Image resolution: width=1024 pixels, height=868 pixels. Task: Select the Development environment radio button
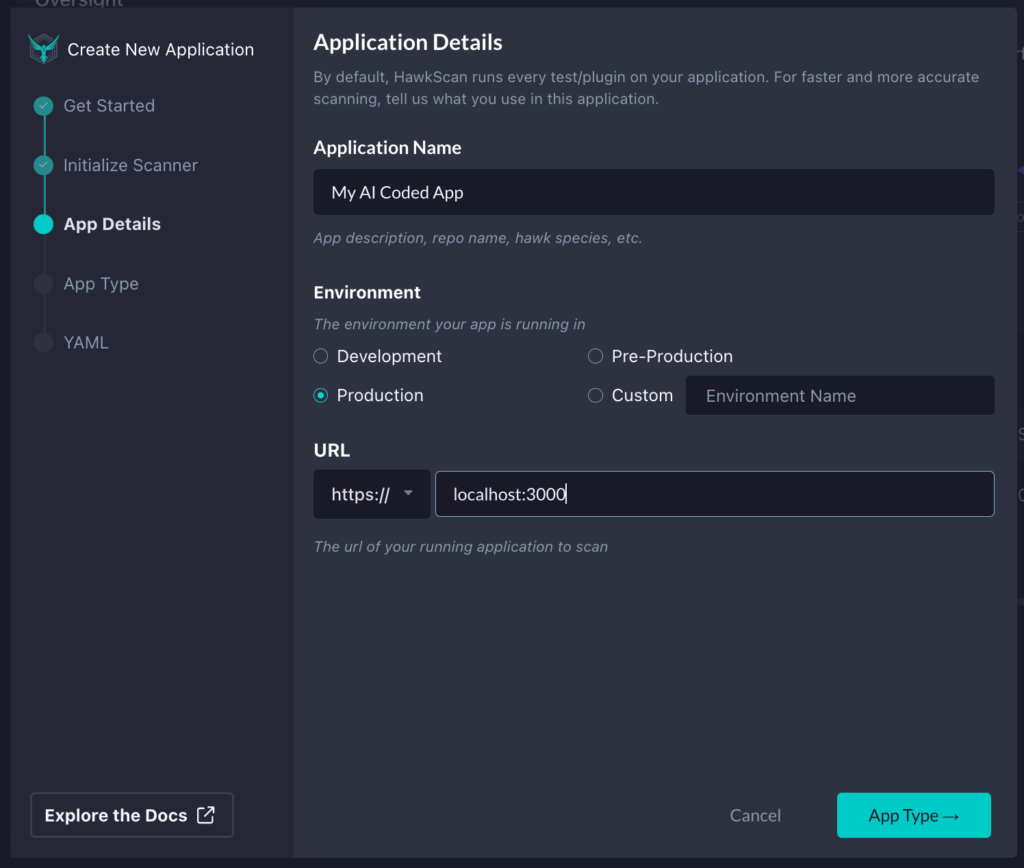point(320,356)
